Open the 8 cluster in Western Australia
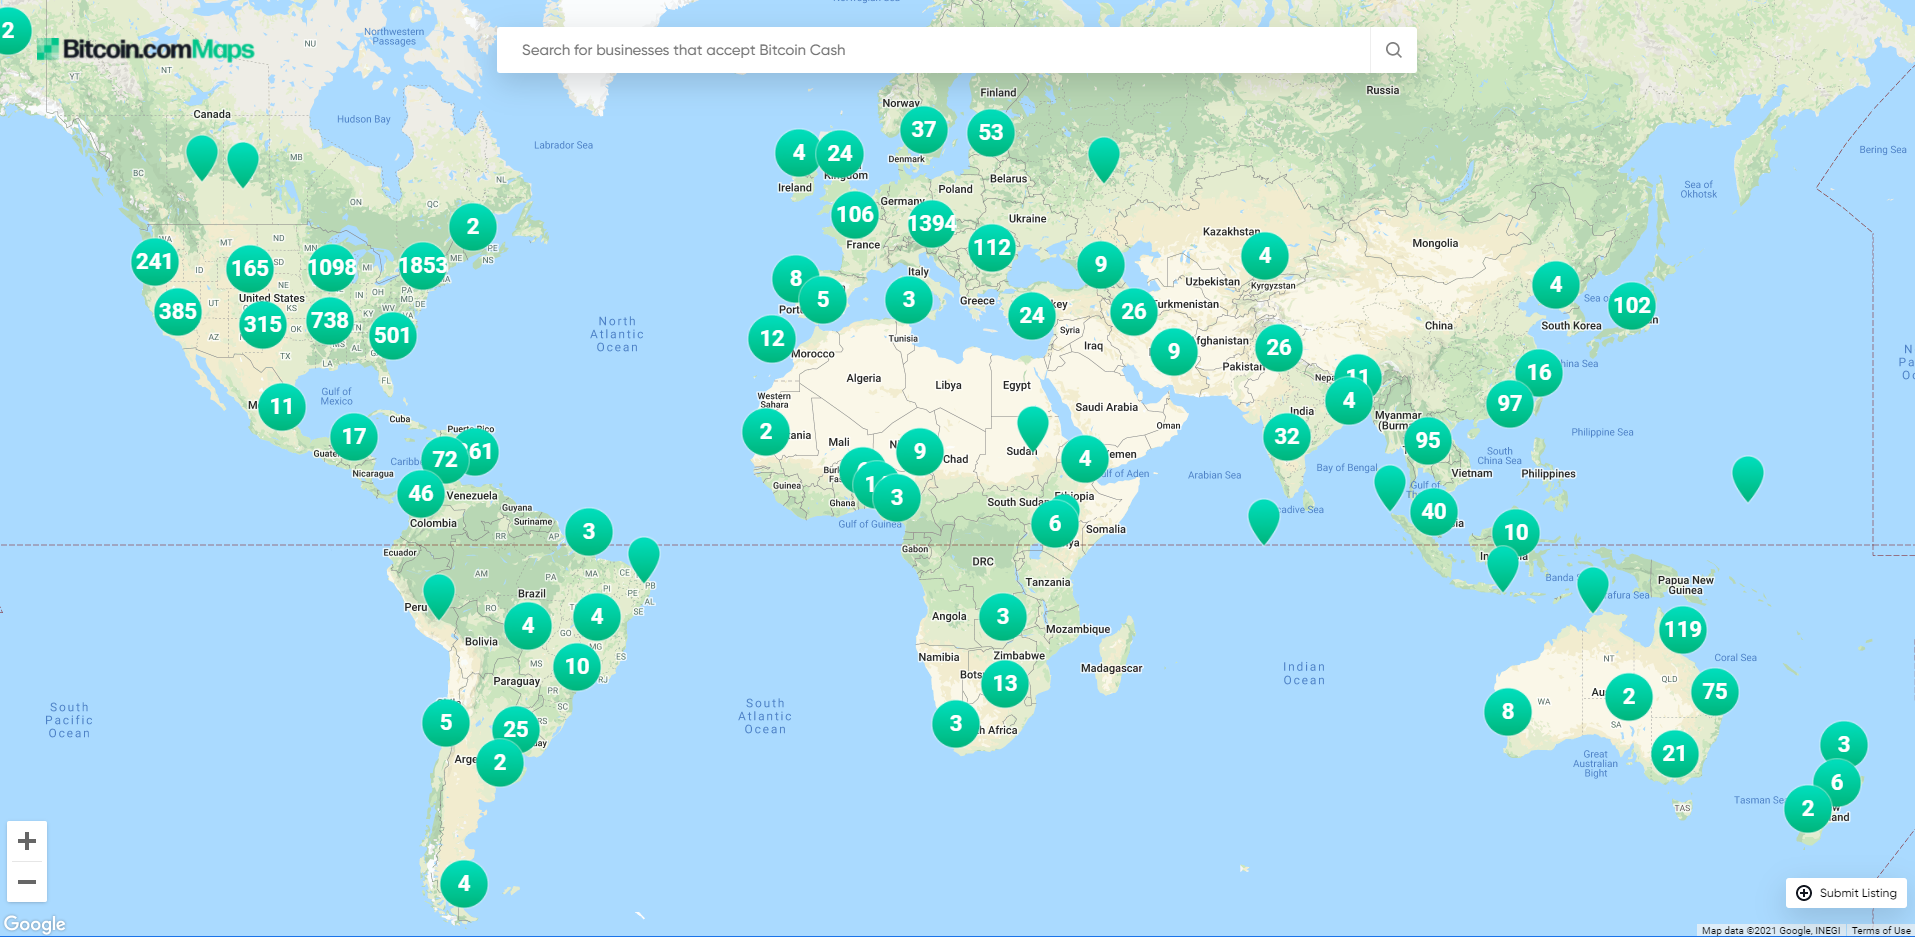The width and height of the screenshot is (1915, 937). [x=1508, y=712]
